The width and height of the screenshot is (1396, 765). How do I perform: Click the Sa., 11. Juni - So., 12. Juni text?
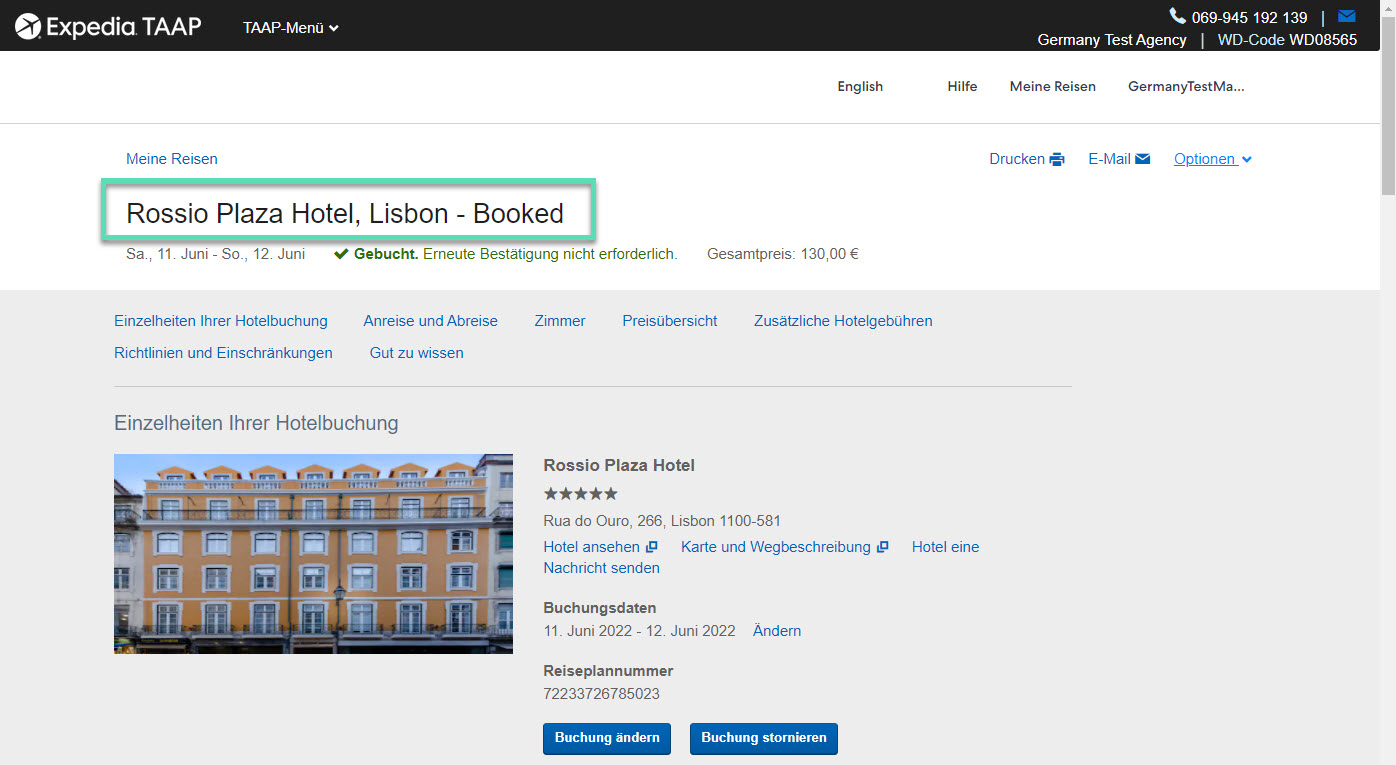pyautogui.click(x=216, y=254)
